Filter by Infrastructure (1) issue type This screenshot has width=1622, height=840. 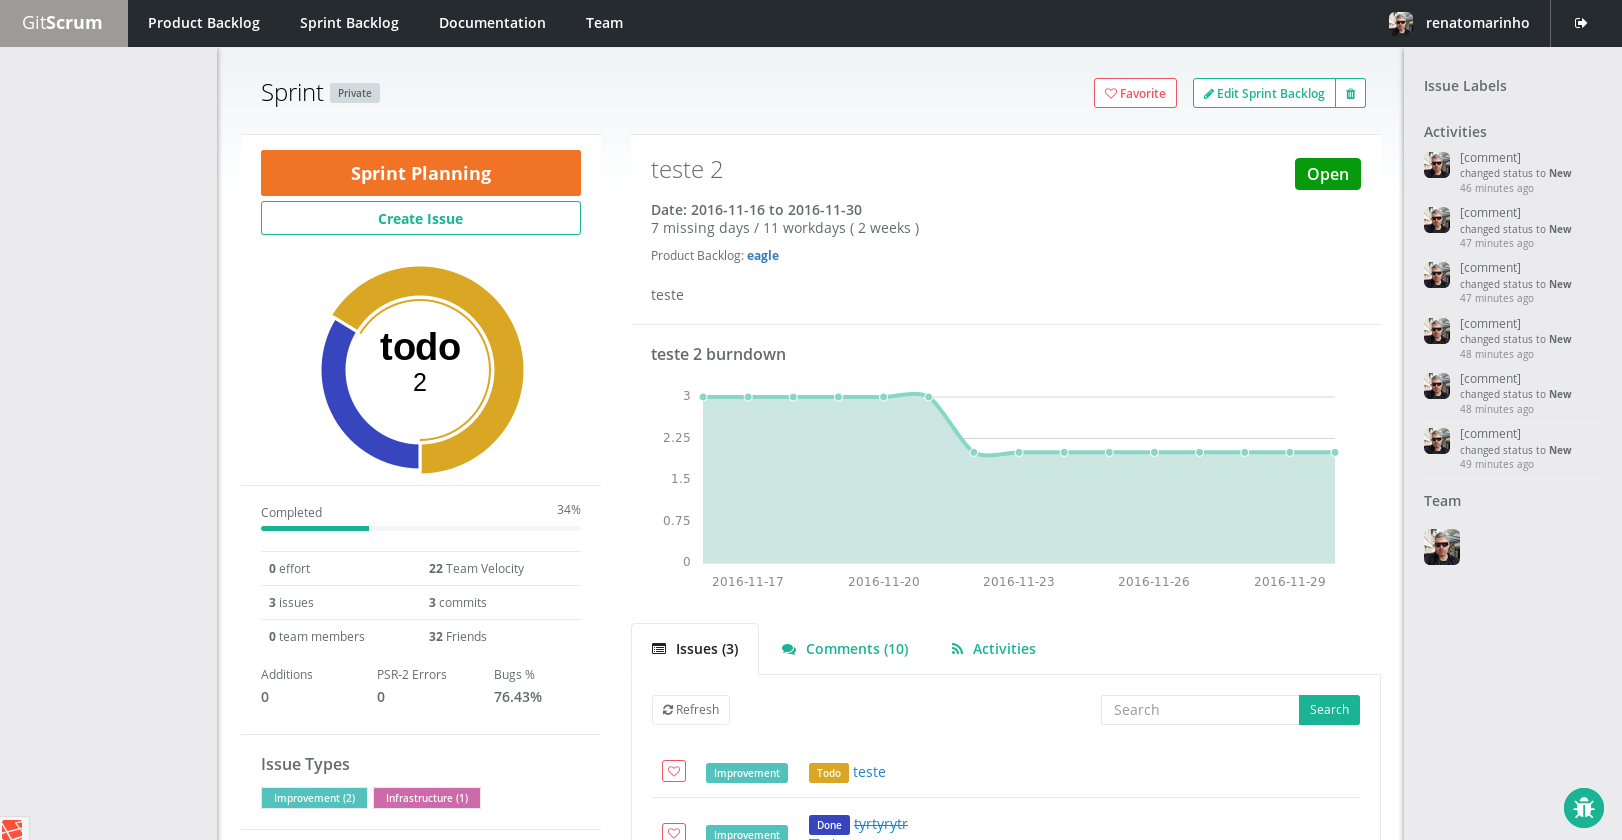427,798
